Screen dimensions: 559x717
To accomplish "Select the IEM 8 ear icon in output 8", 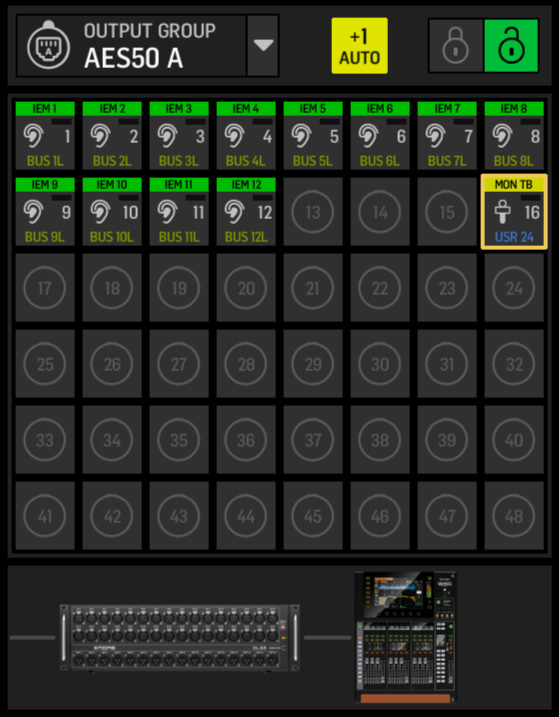I will point(502,136).
